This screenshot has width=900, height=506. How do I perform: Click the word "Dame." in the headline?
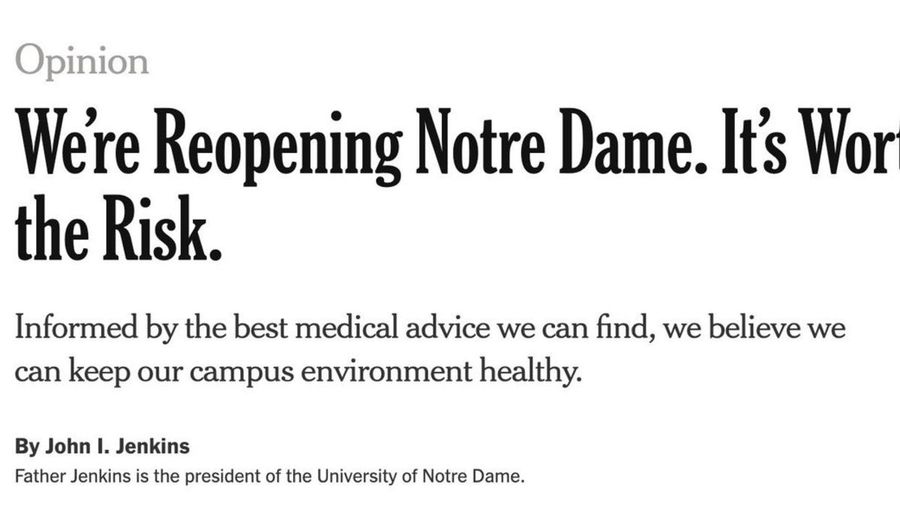pos(633,142)
